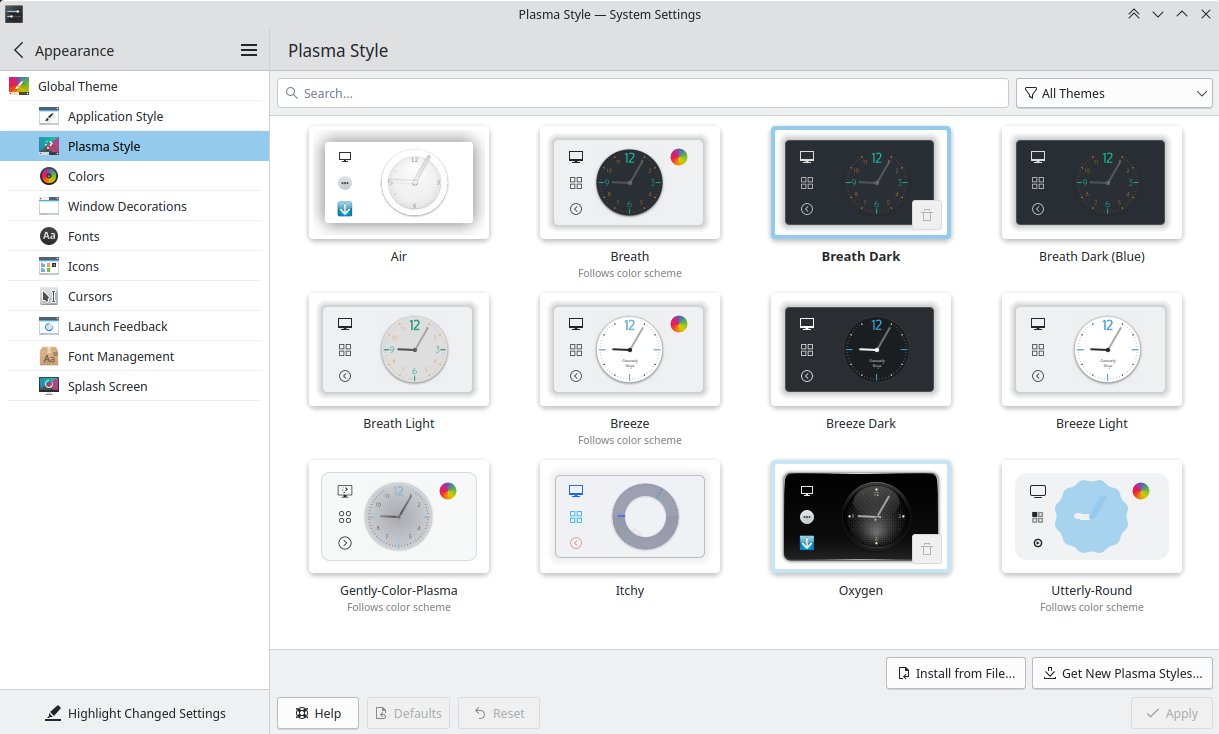
Task: Focus the Search text field
Action: click(643, 93)
